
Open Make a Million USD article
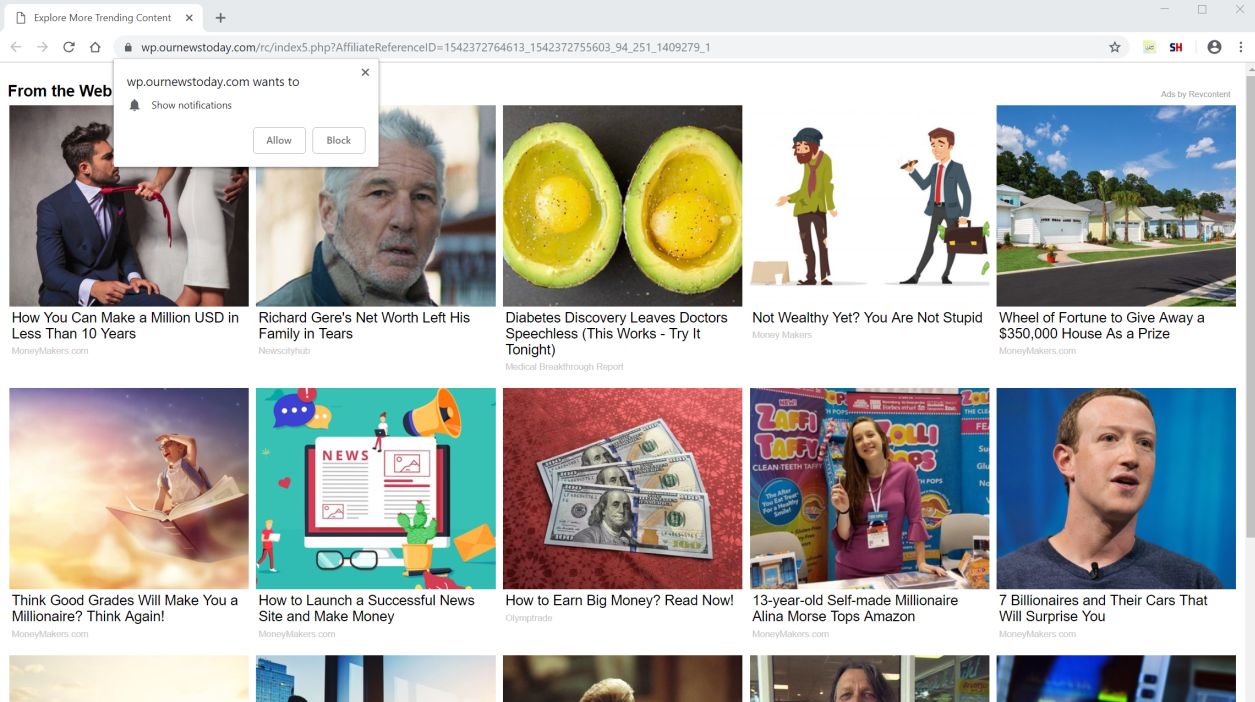125,325
